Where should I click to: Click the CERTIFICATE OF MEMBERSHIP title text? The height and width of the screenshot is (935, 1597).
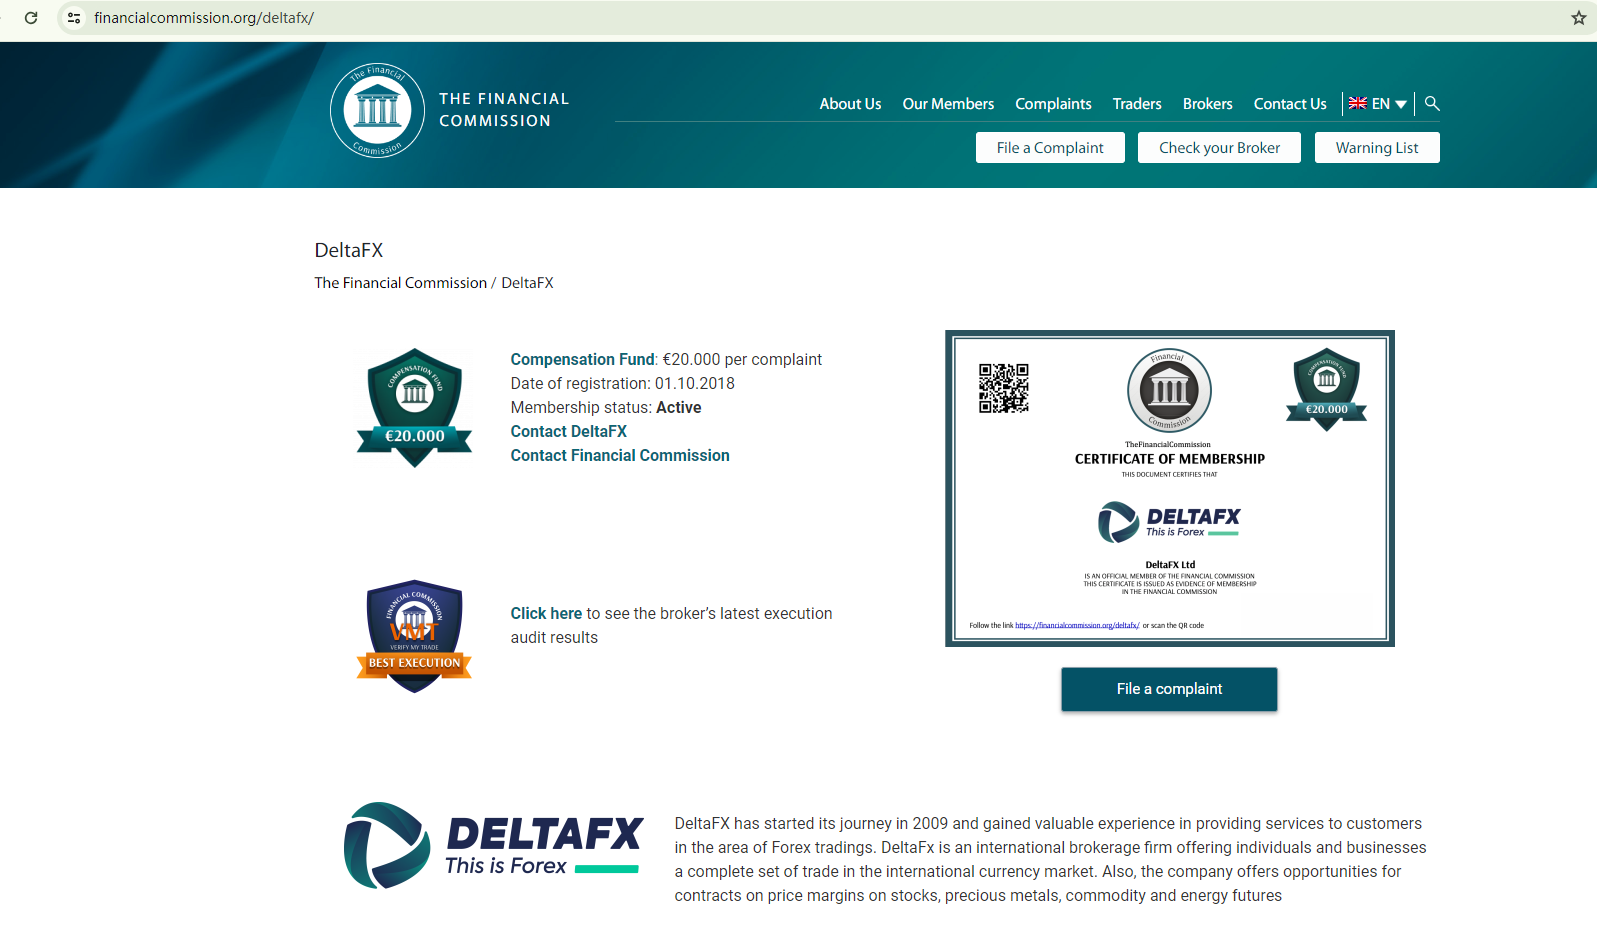[1170, 459]
